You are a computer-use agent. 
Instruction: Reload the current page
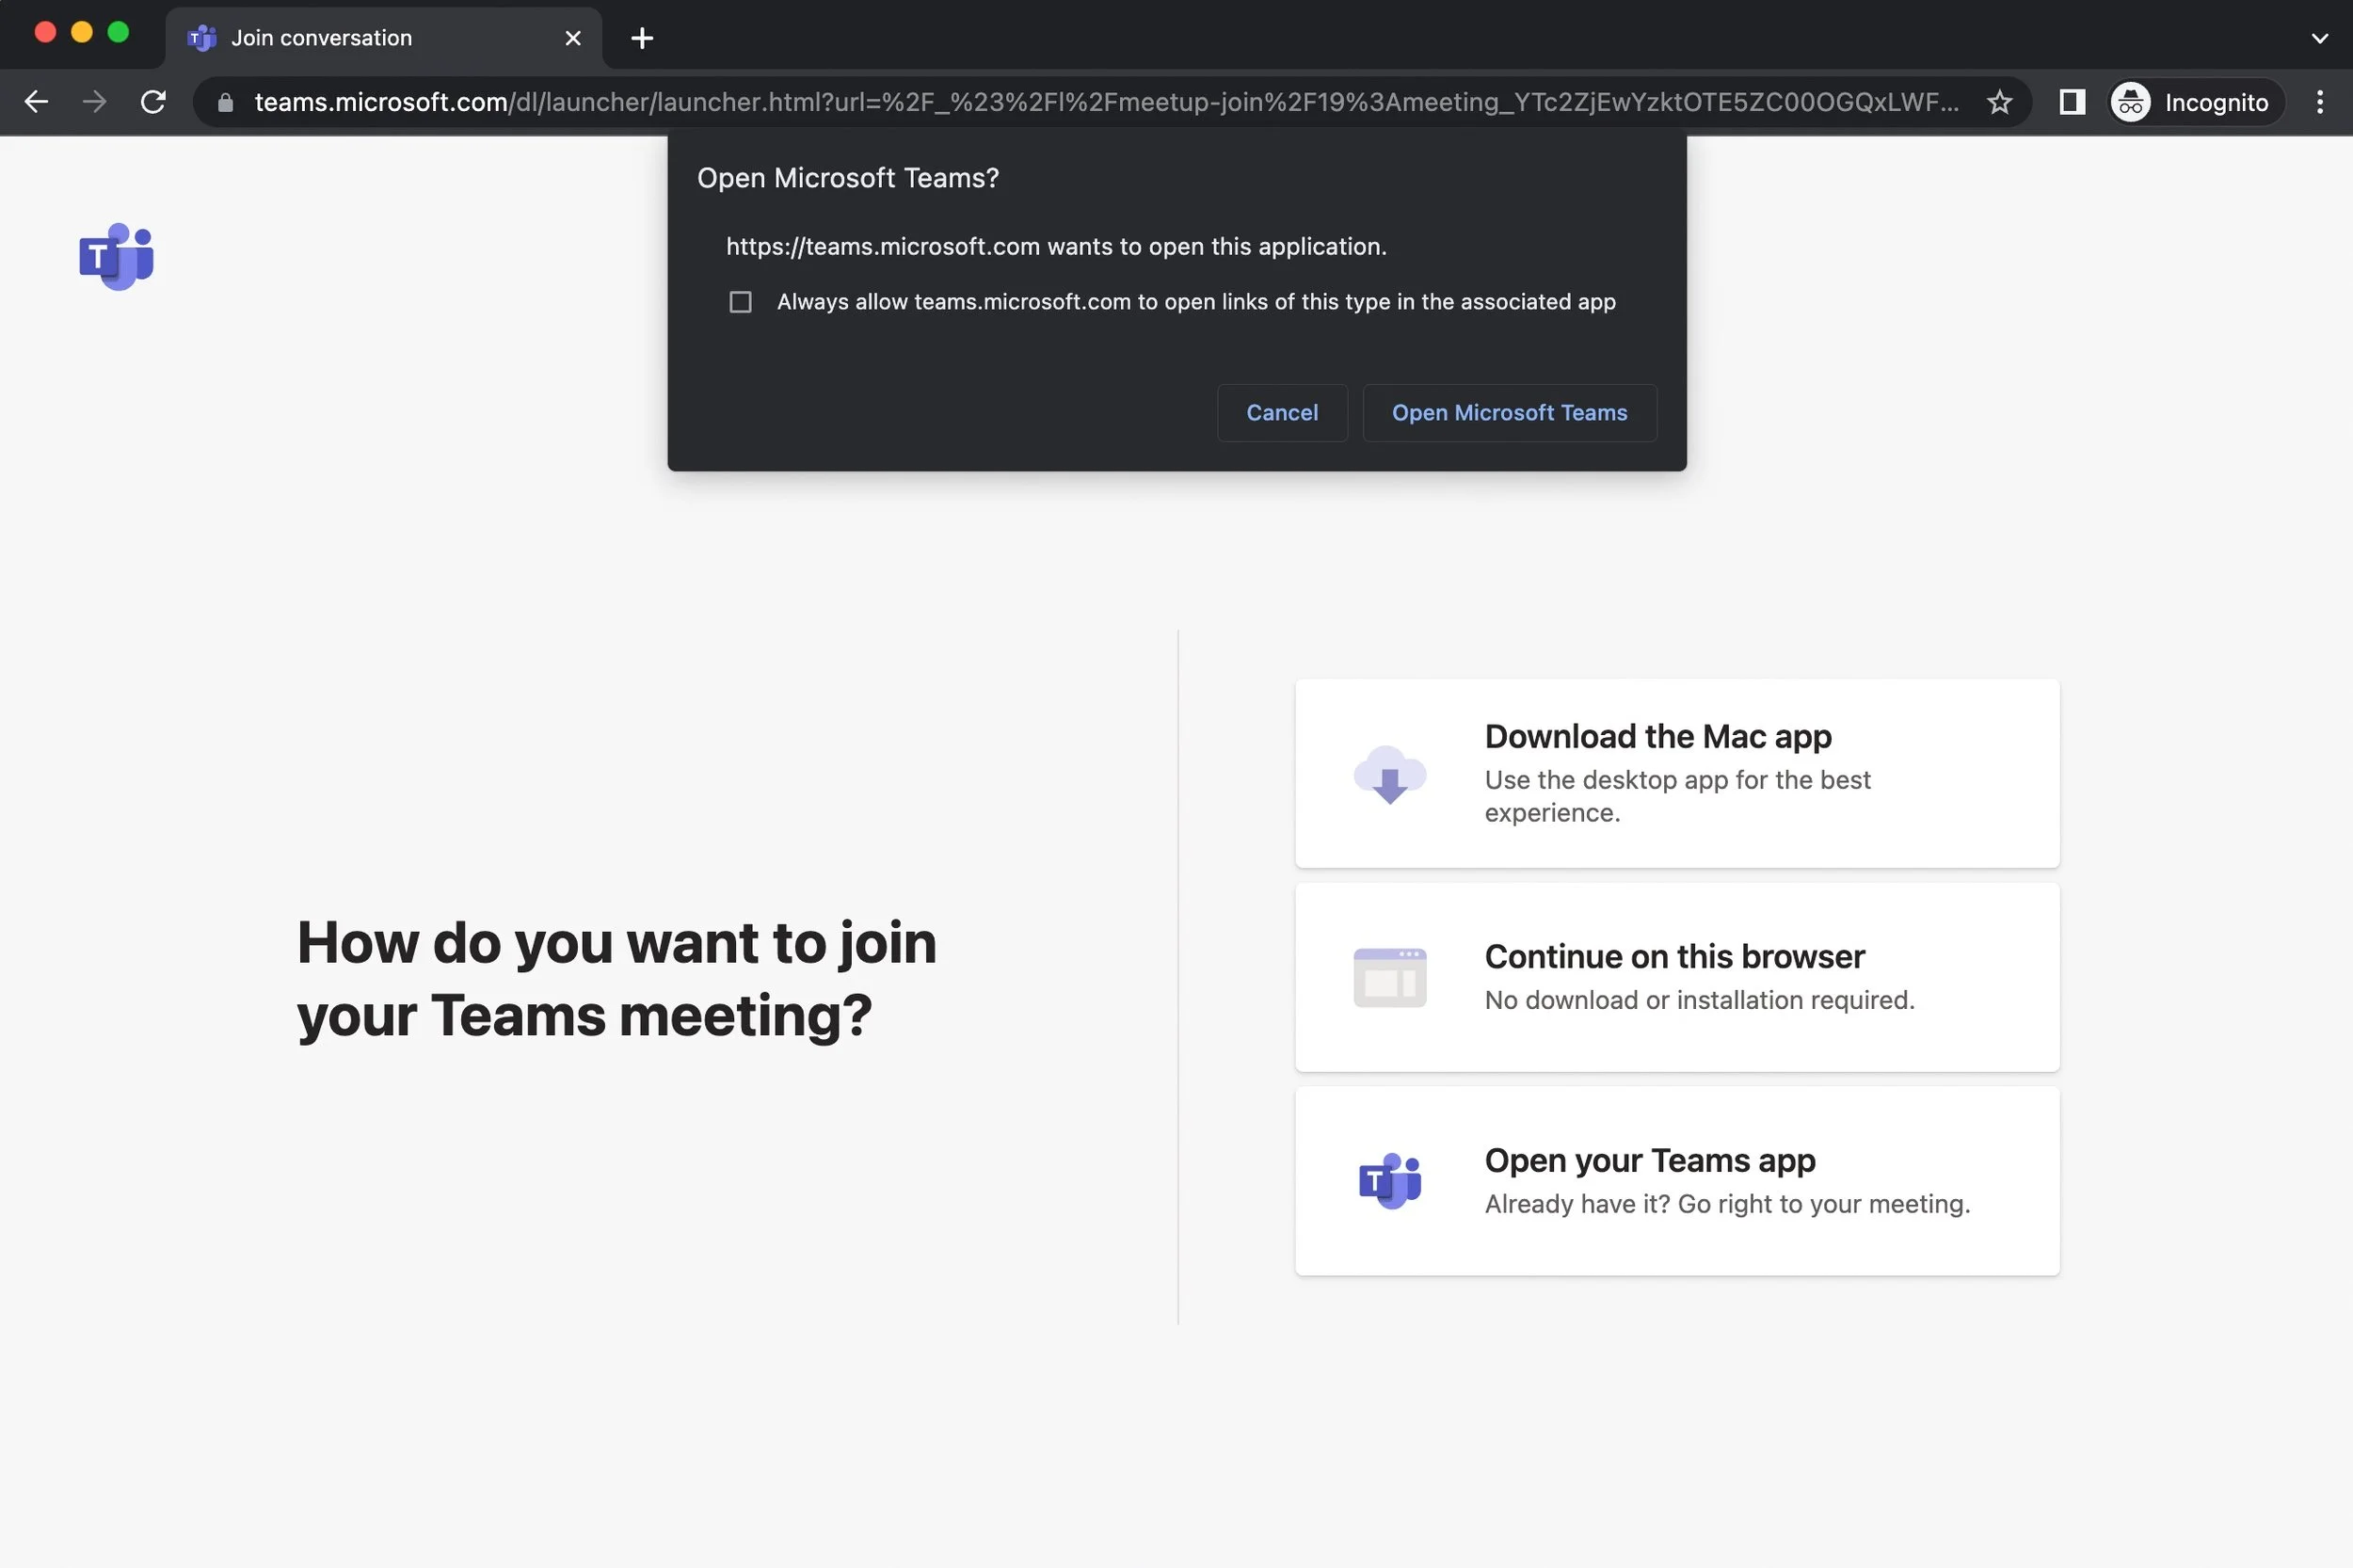click(x=152, y=101)
